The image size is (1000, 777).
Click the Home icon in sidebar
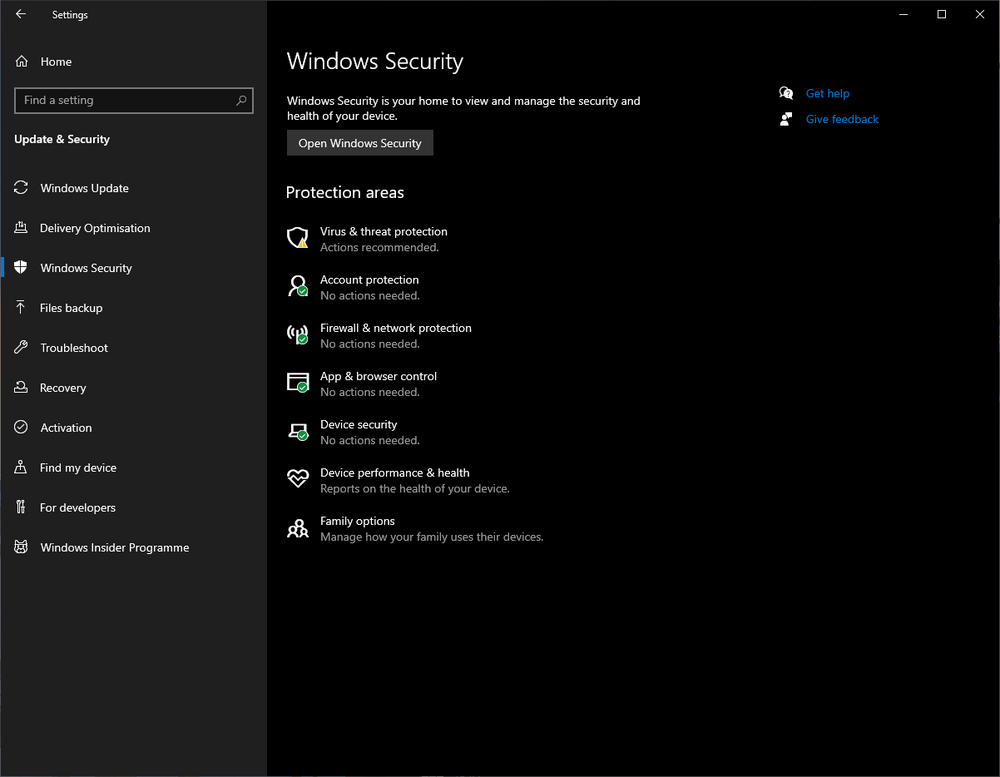(21, 62)
